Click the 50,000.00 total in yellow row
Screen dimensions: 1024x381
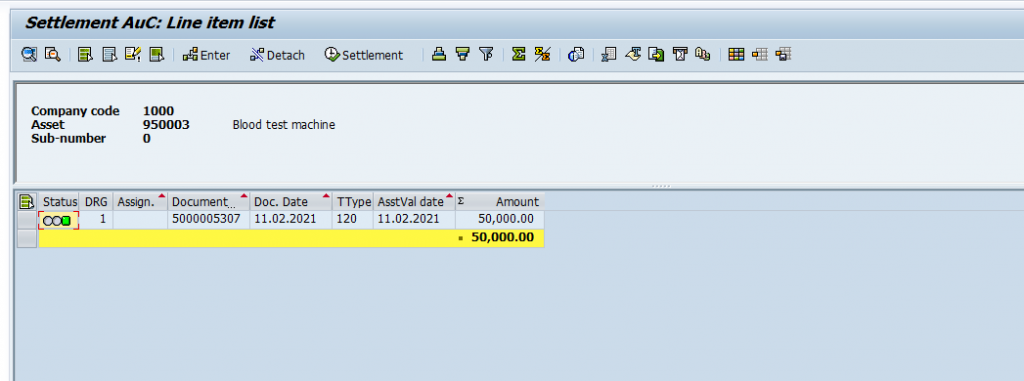(502, 238)
